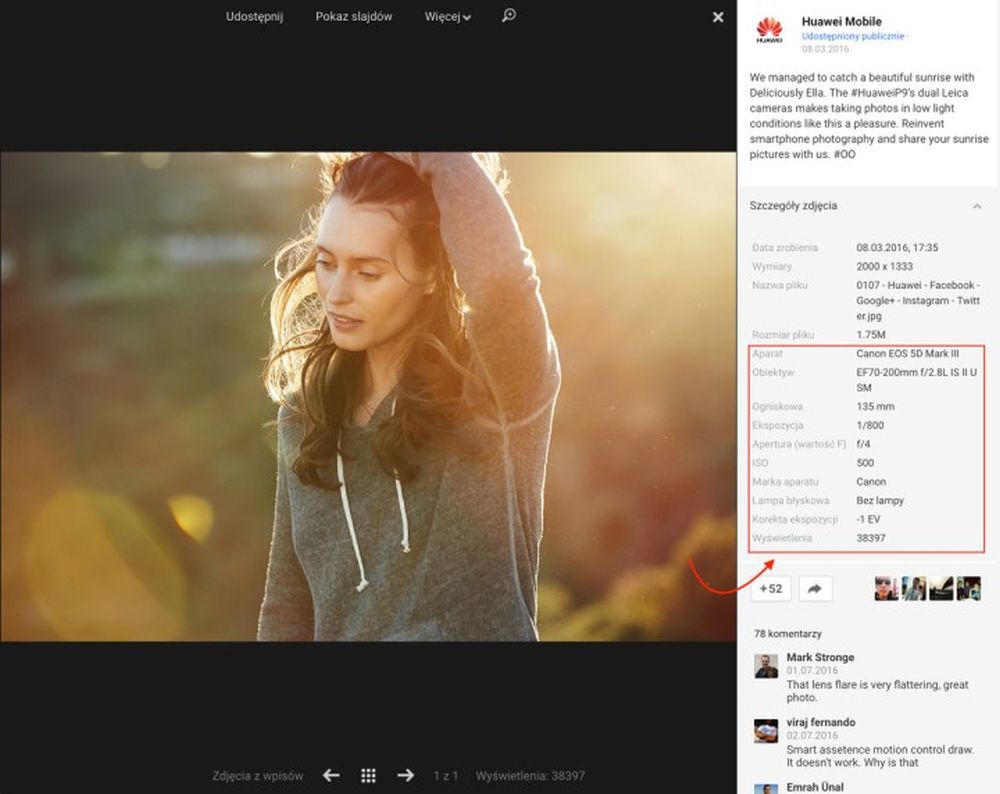The width and height of the screenshot is (1000, 794).
Task: Select the 'Bez lampy' flash value
Action: pos(880,500)
